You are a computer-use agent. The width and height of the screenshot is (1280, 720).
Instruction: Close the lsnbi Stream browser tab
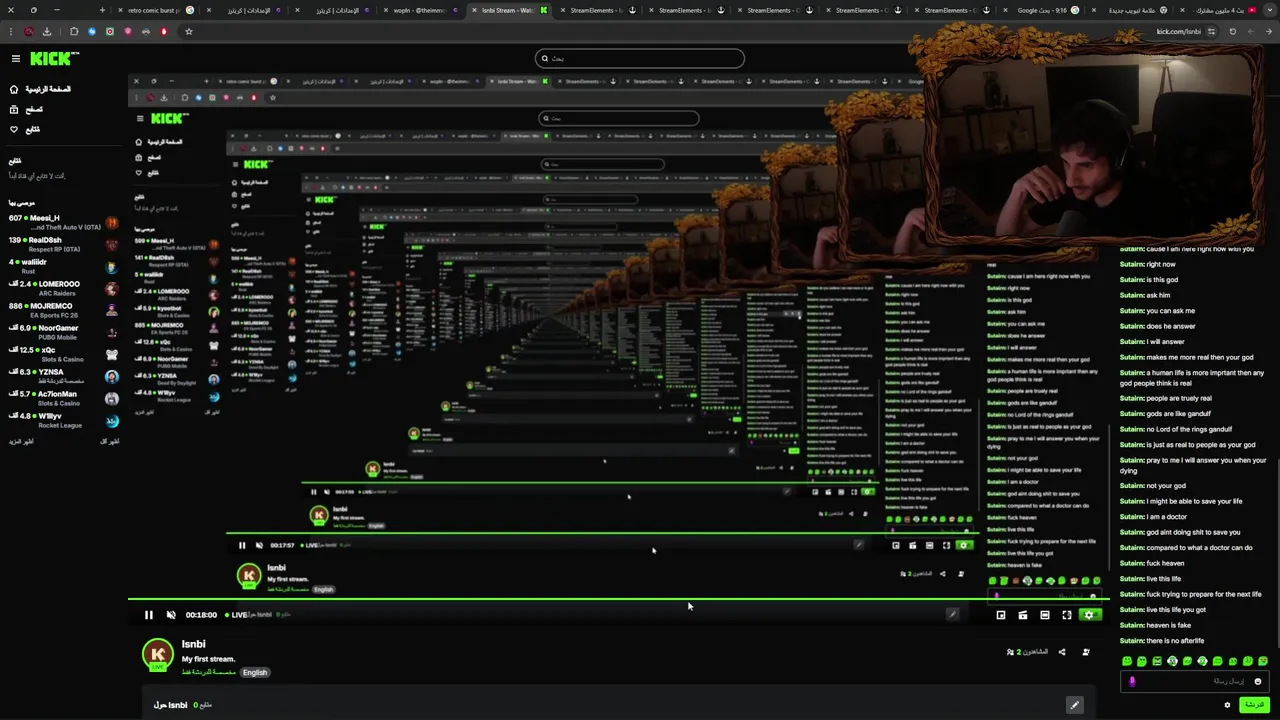click(474, 10)
